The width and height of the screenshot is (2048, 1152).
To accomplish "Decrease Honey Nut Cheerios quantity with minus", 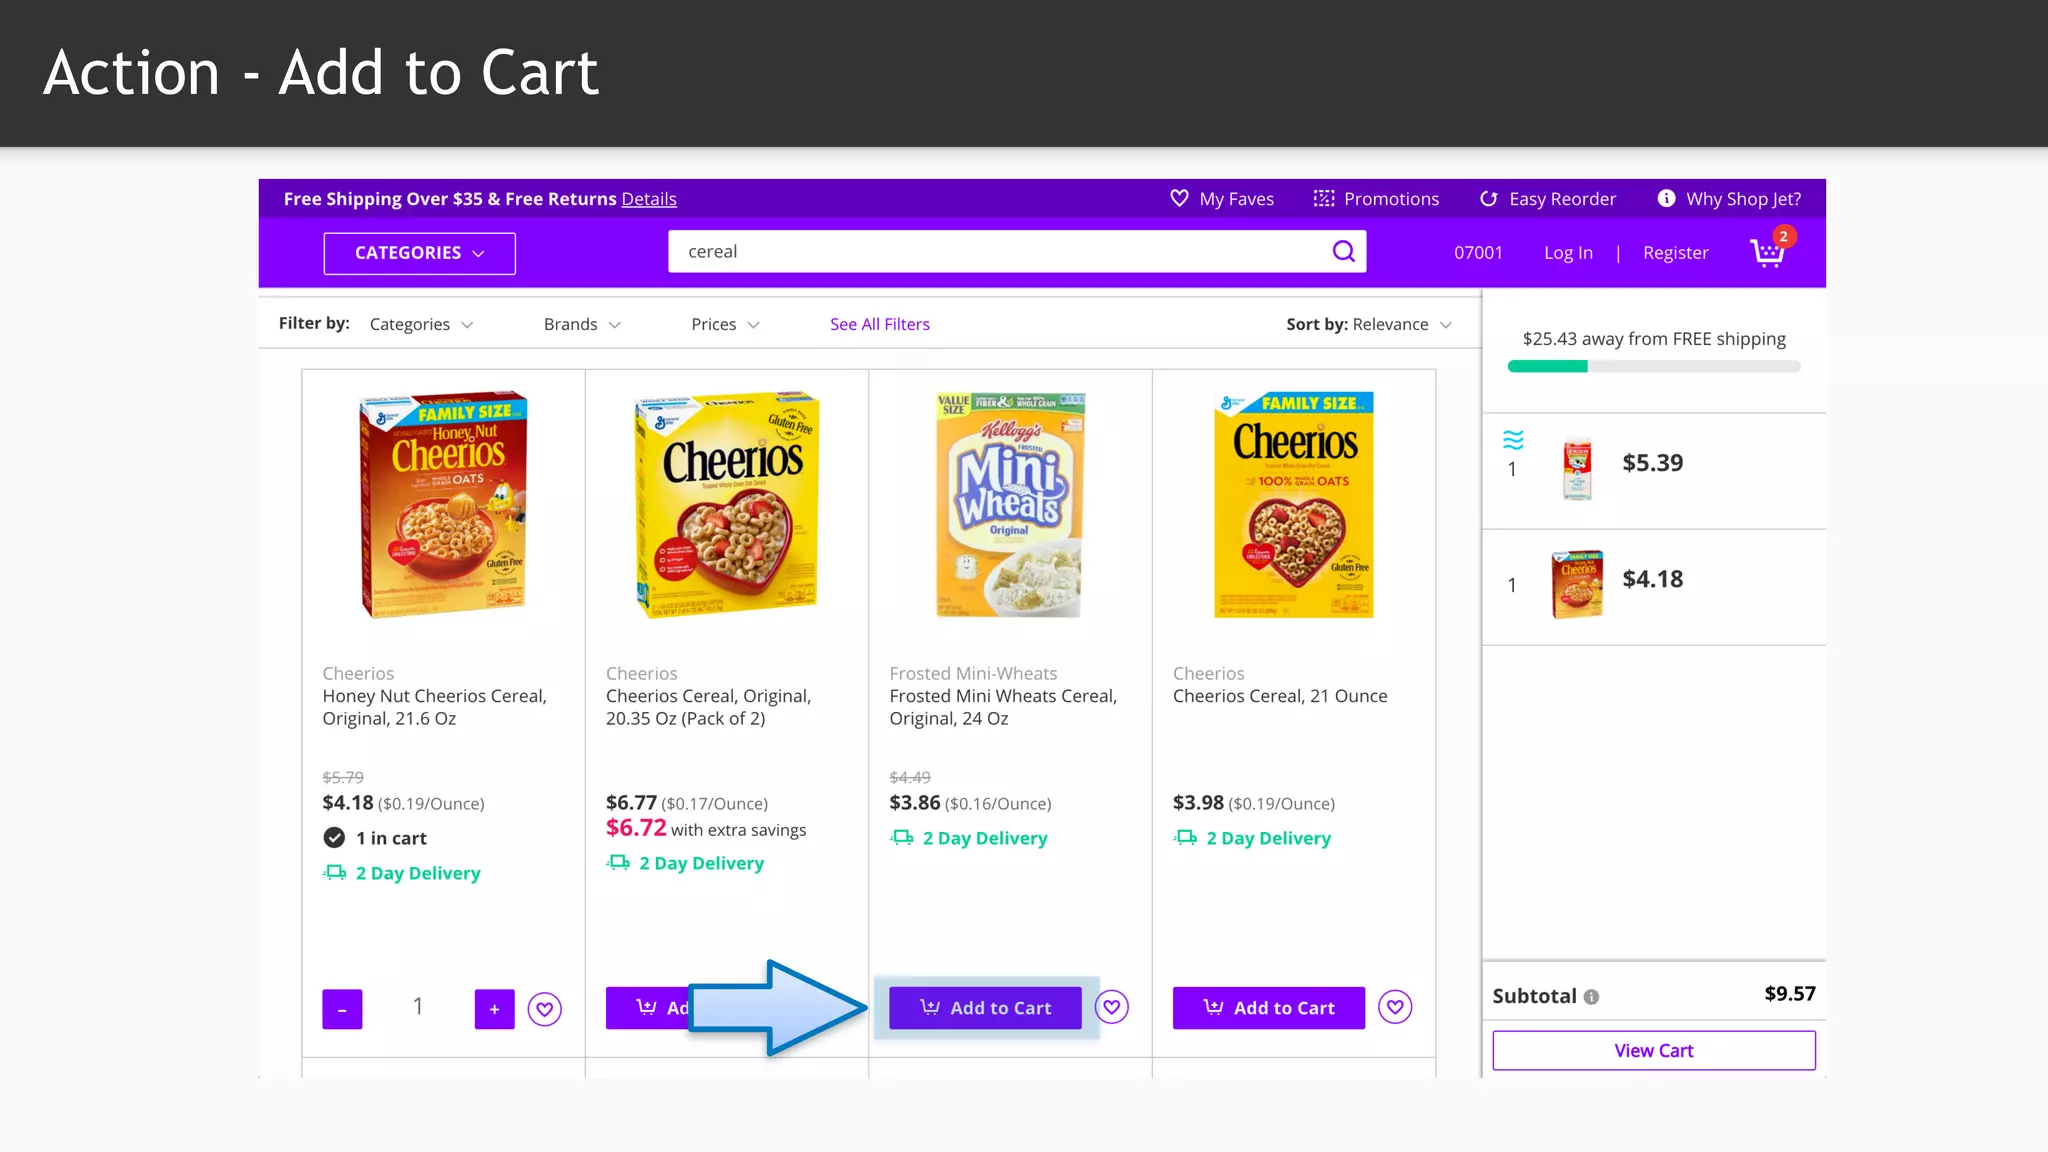I will pos(342,1009).
